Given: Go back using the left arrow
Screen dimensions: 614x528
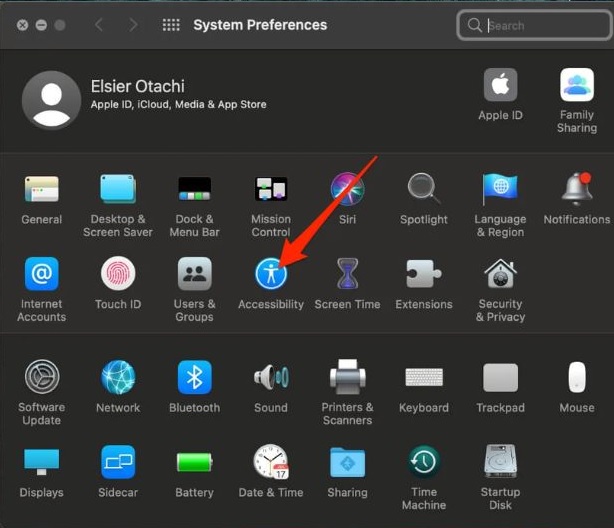Looking at the screenshot, I should [x=98, y=25].
